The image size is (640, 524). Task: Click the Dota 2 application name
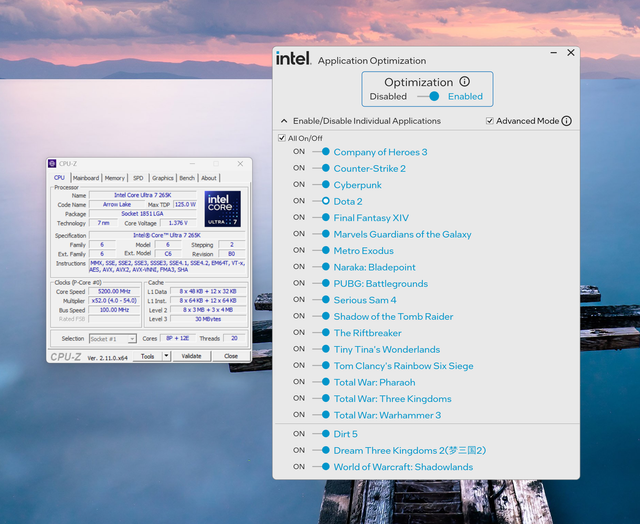348,201
